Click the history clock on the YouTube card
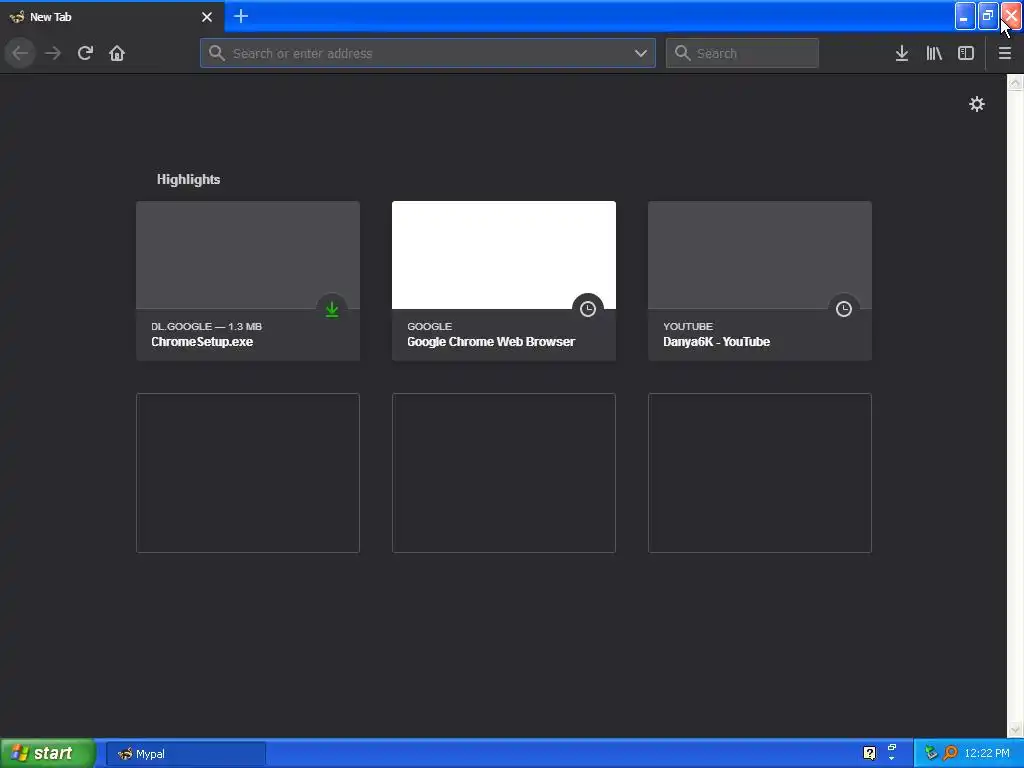Viewport: 1024px width, 768px height. (844, 309)
